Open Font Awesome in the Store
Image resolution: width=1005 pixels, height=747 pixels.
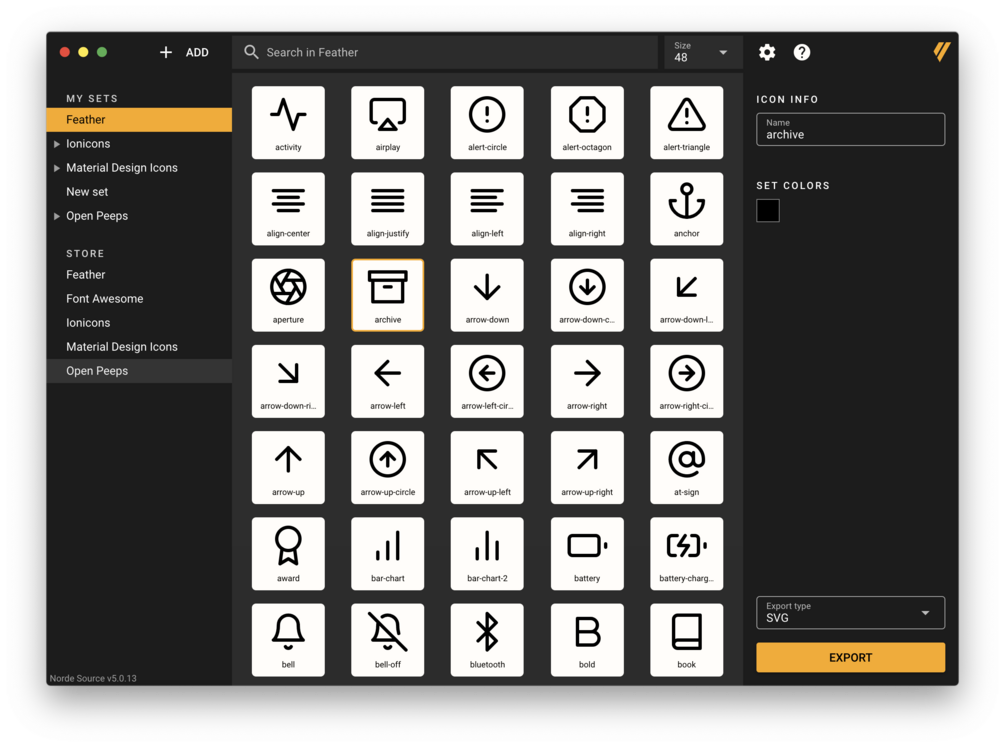point(139,299)
